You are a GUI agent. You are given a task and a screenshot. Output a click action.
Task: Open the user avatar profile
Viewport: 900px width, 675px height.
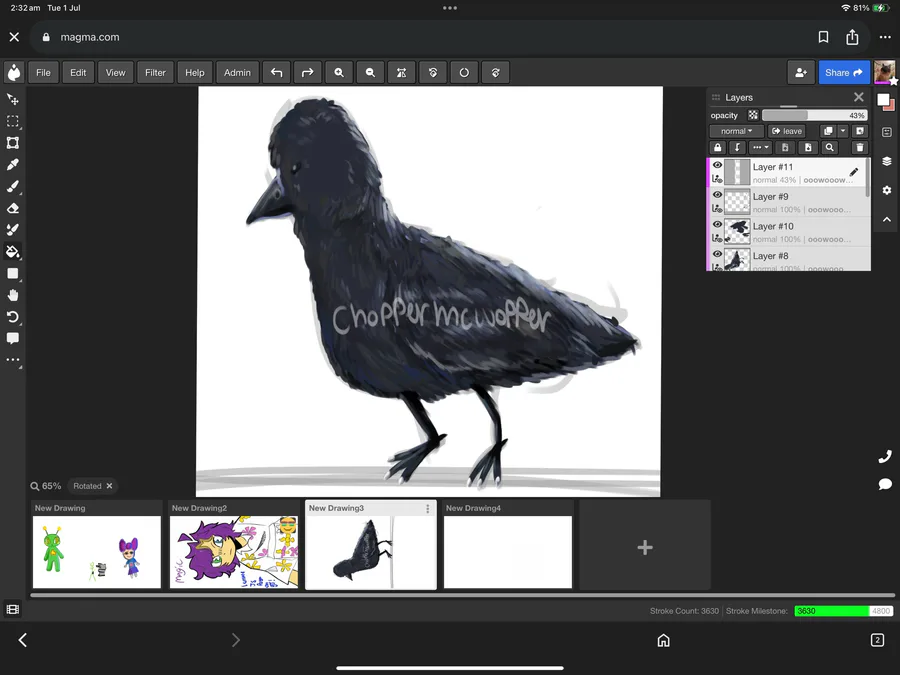tap(885, 72)
